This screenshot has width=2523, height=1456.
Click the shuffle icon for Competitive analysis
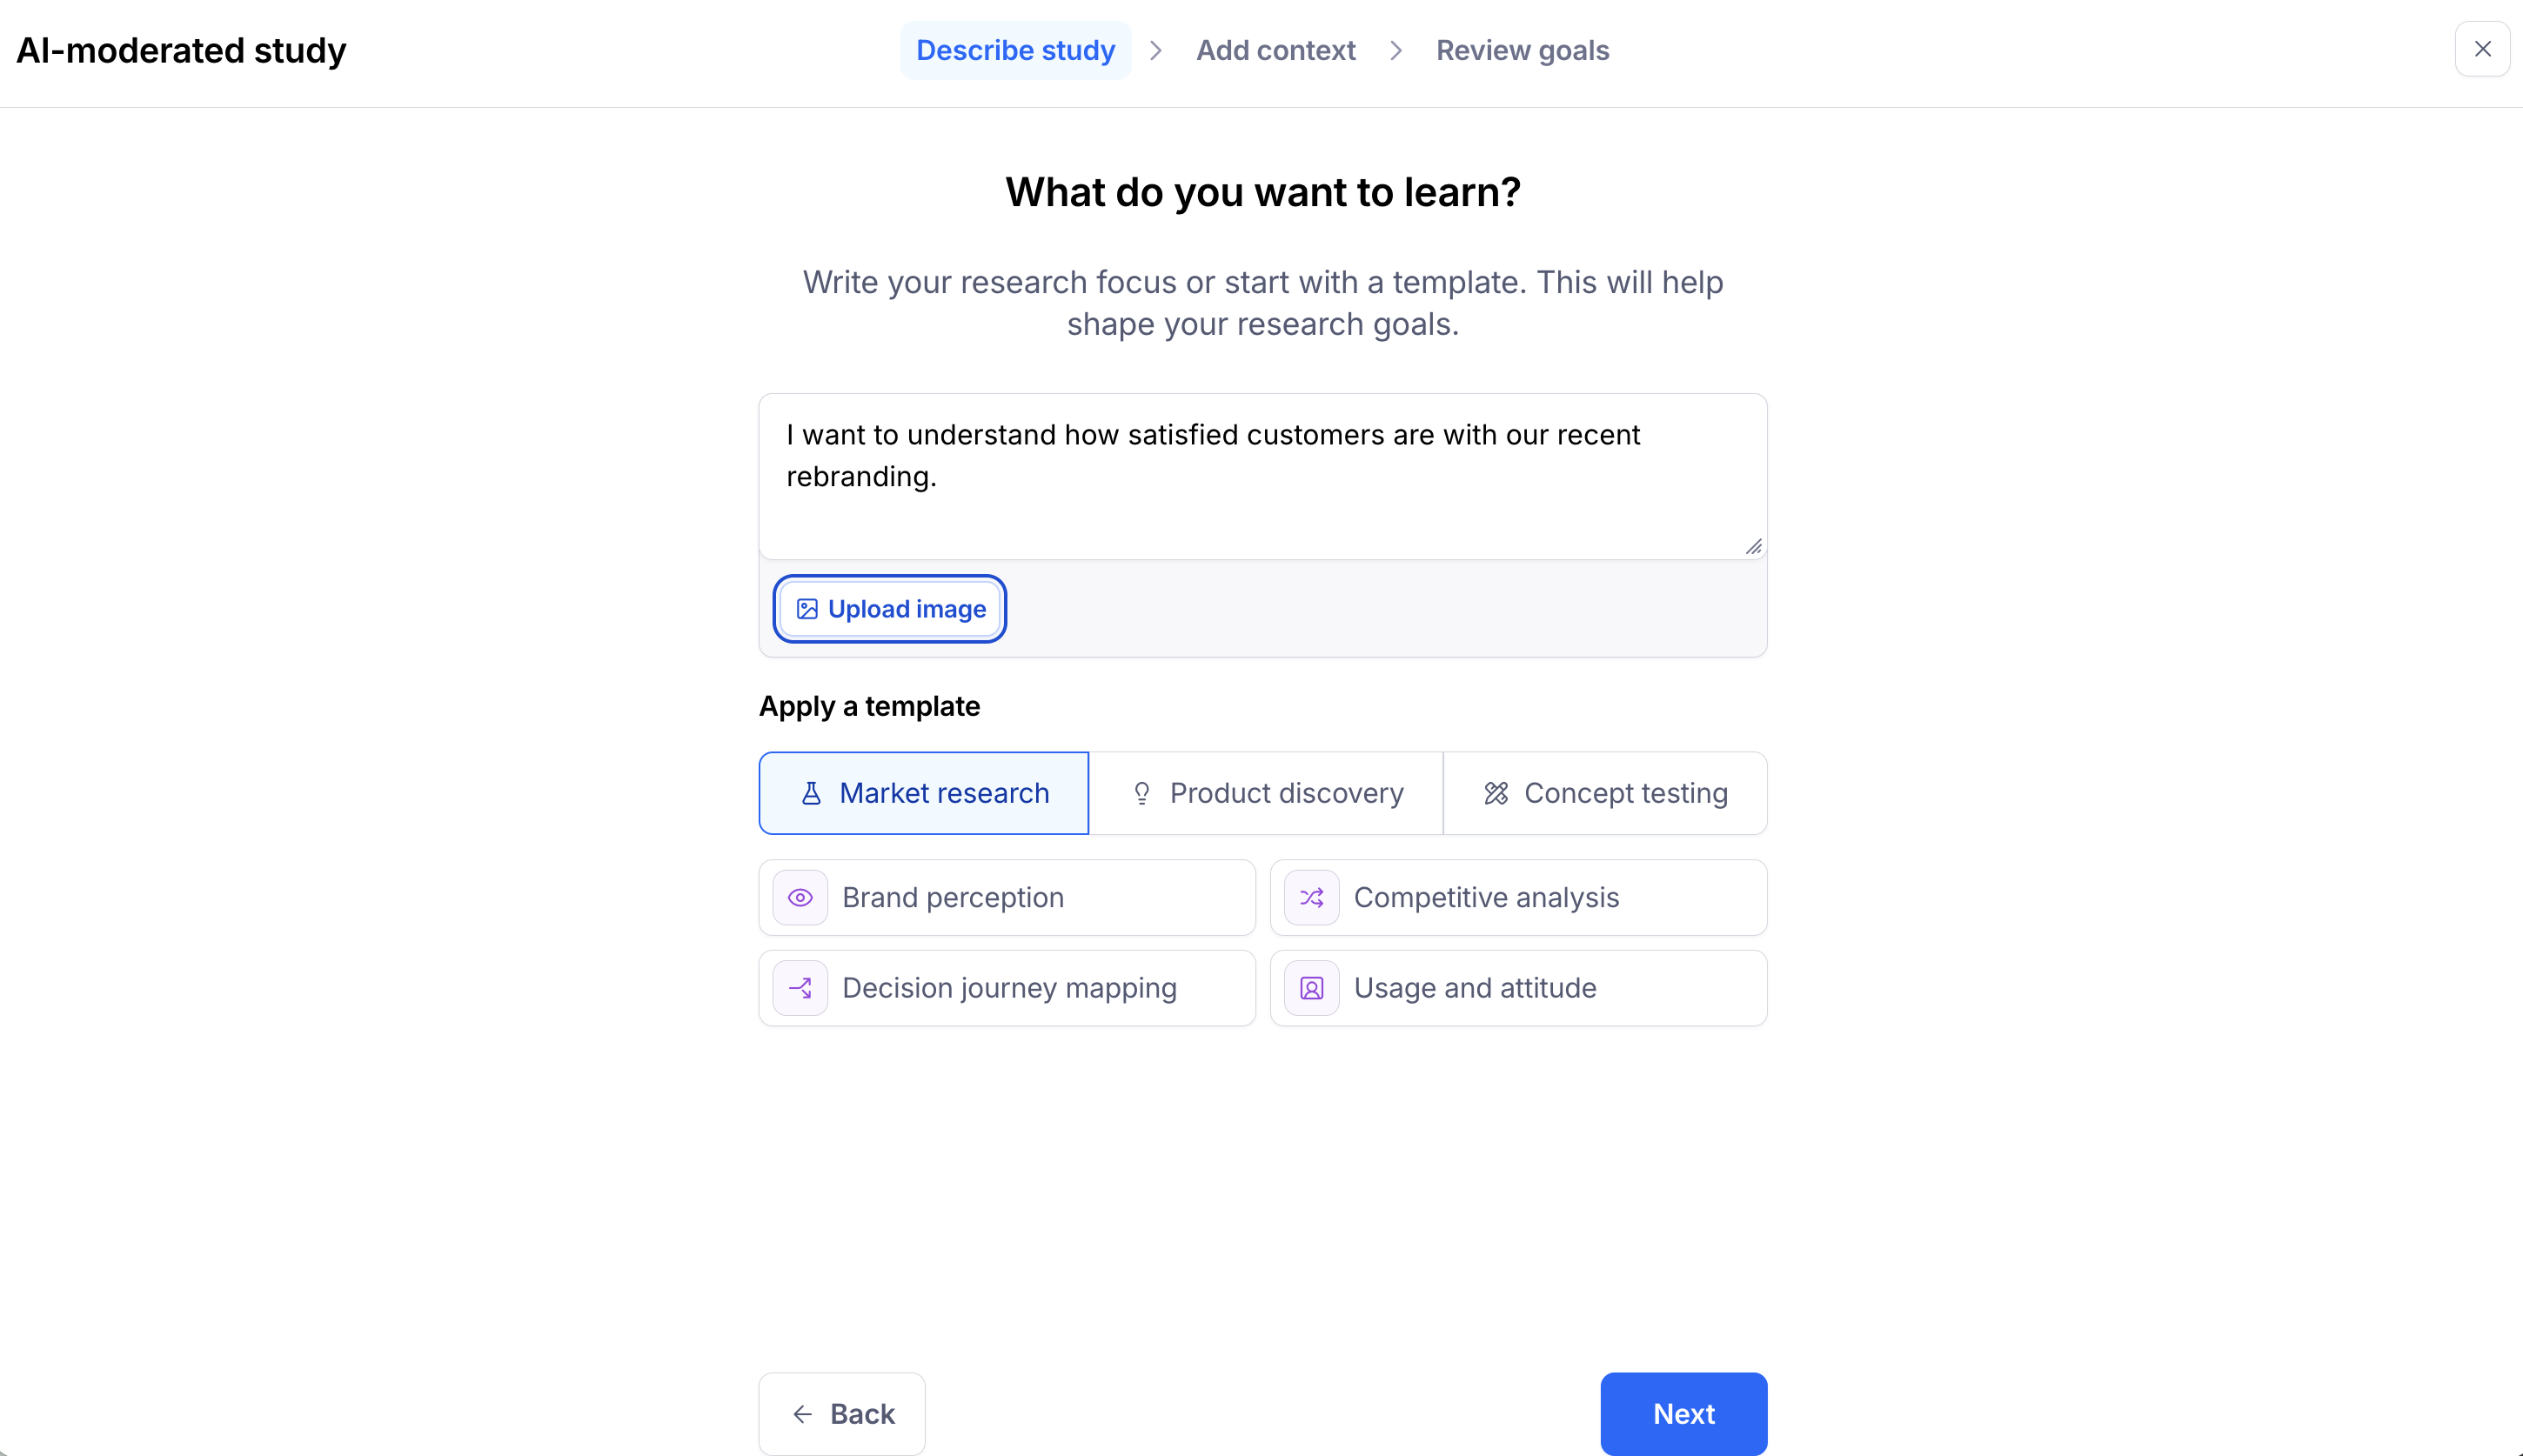(1311, 898)
